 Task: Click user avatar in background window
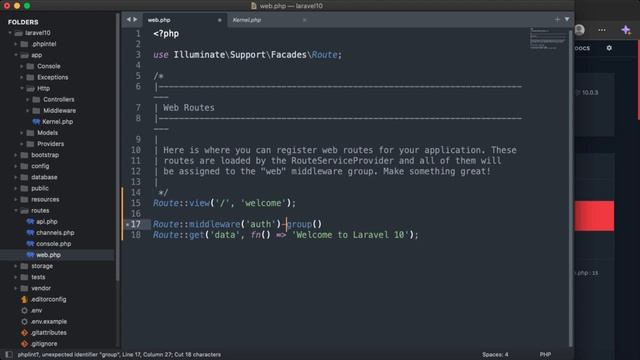580,30
